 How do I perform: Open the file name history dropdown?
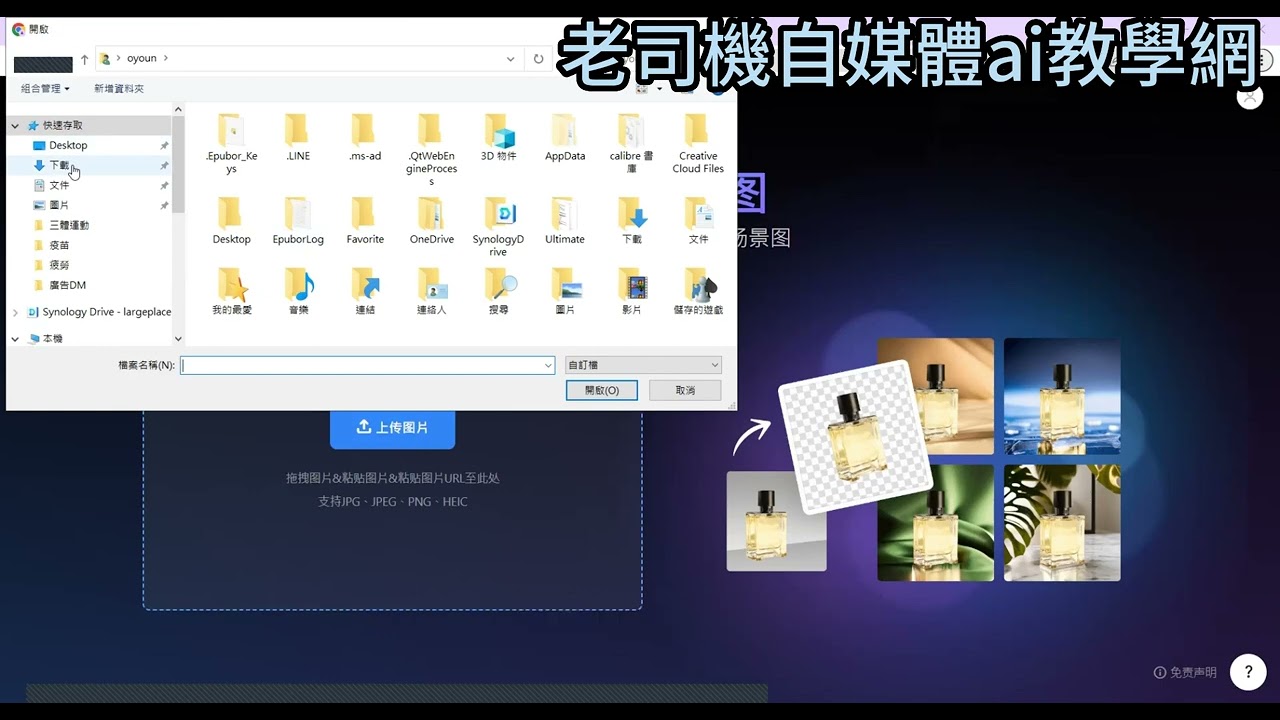click(548, 366)
